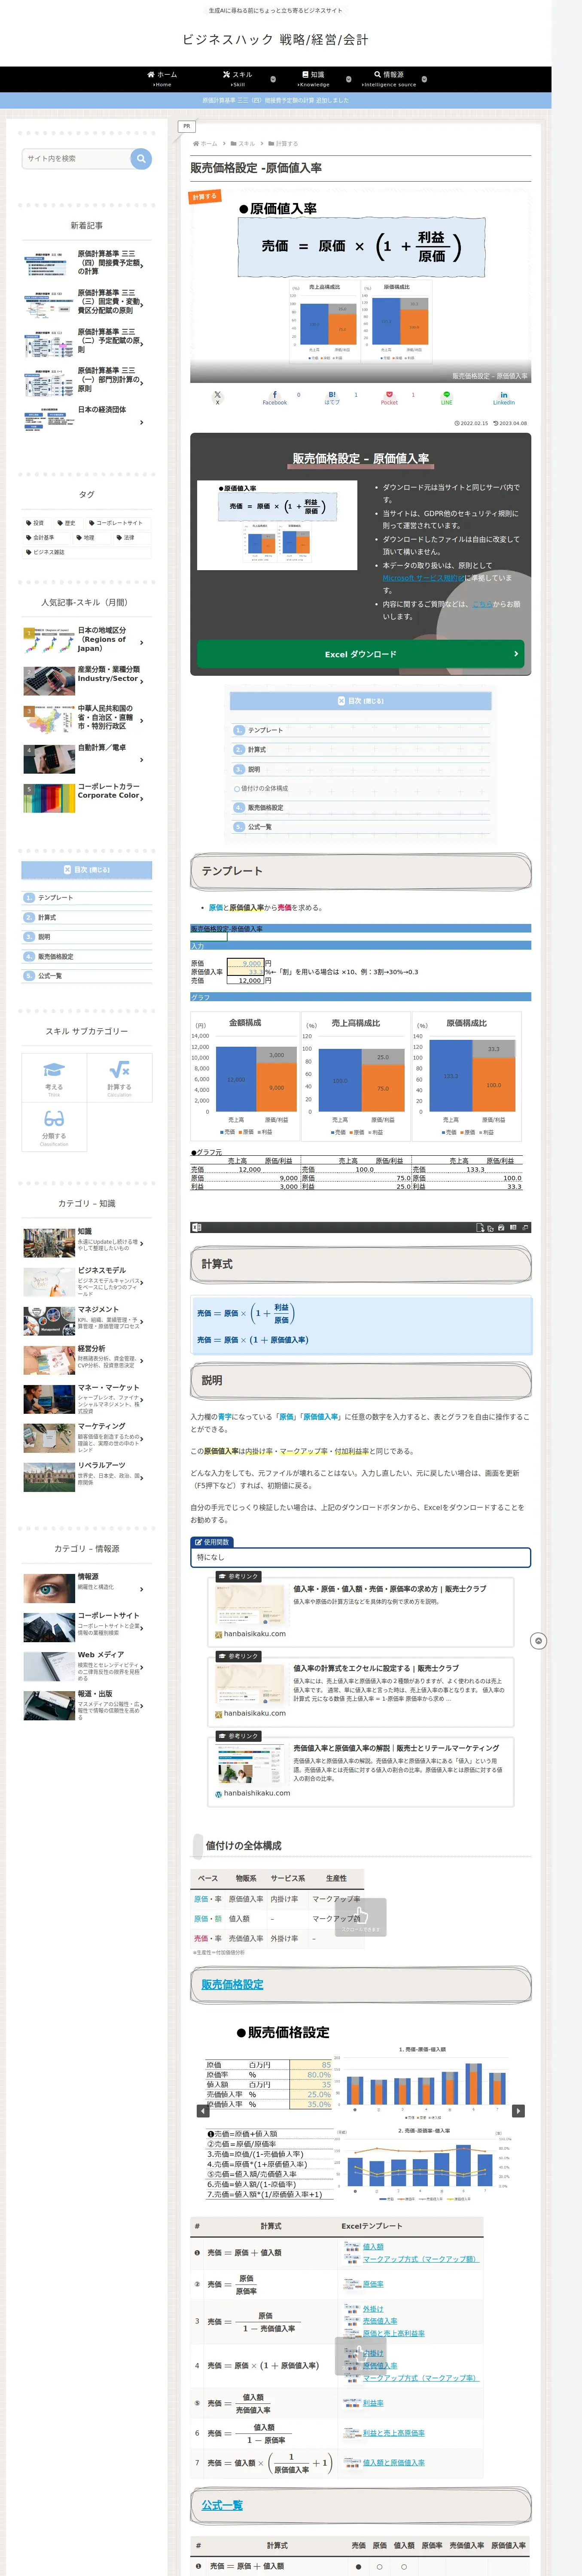Follow the 公式一覧 heading link
Viewport: 582px width, 2576px height.
[x=222, y=2505]
